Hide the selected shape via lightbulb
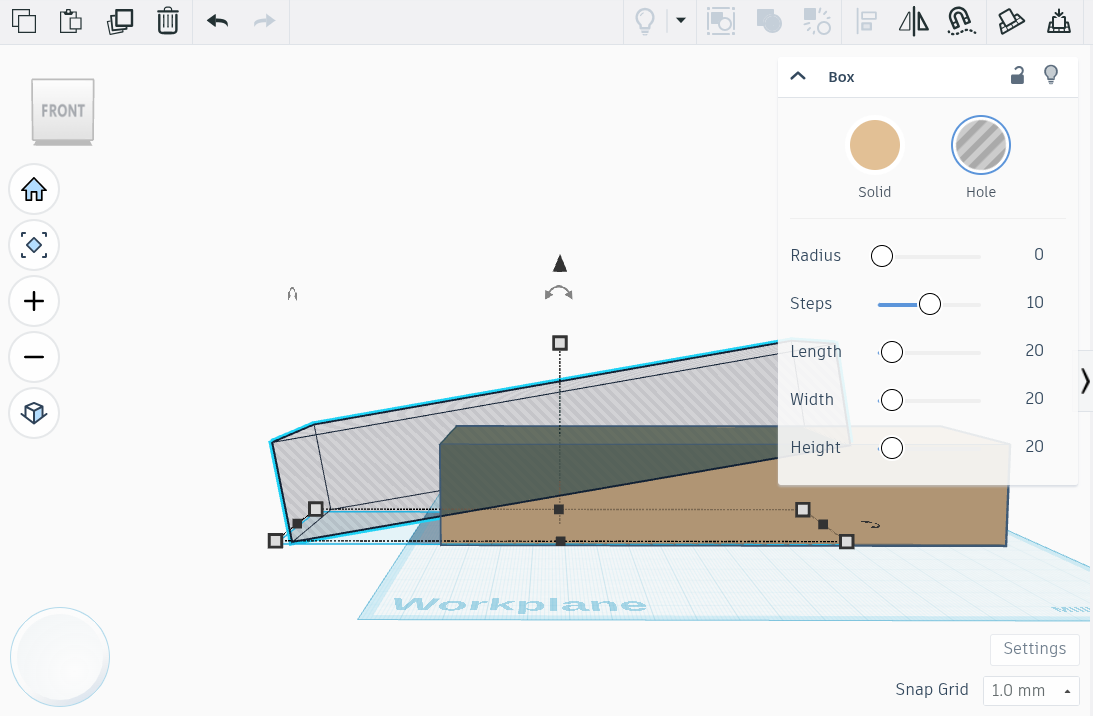The width and height of the screenshot is (1093, 716). coord(1050,75)
